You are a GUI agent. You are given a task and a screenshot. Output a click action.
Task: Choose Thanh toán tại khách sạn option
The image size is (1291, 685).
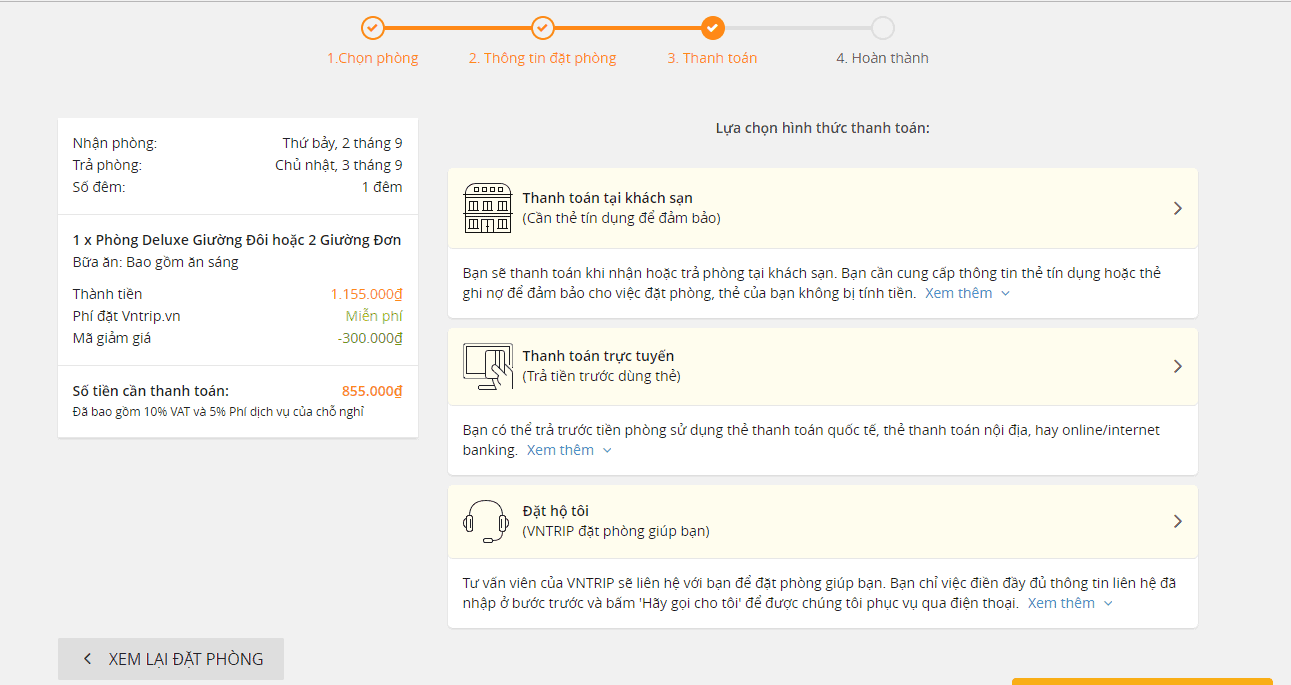click(823, 208)
